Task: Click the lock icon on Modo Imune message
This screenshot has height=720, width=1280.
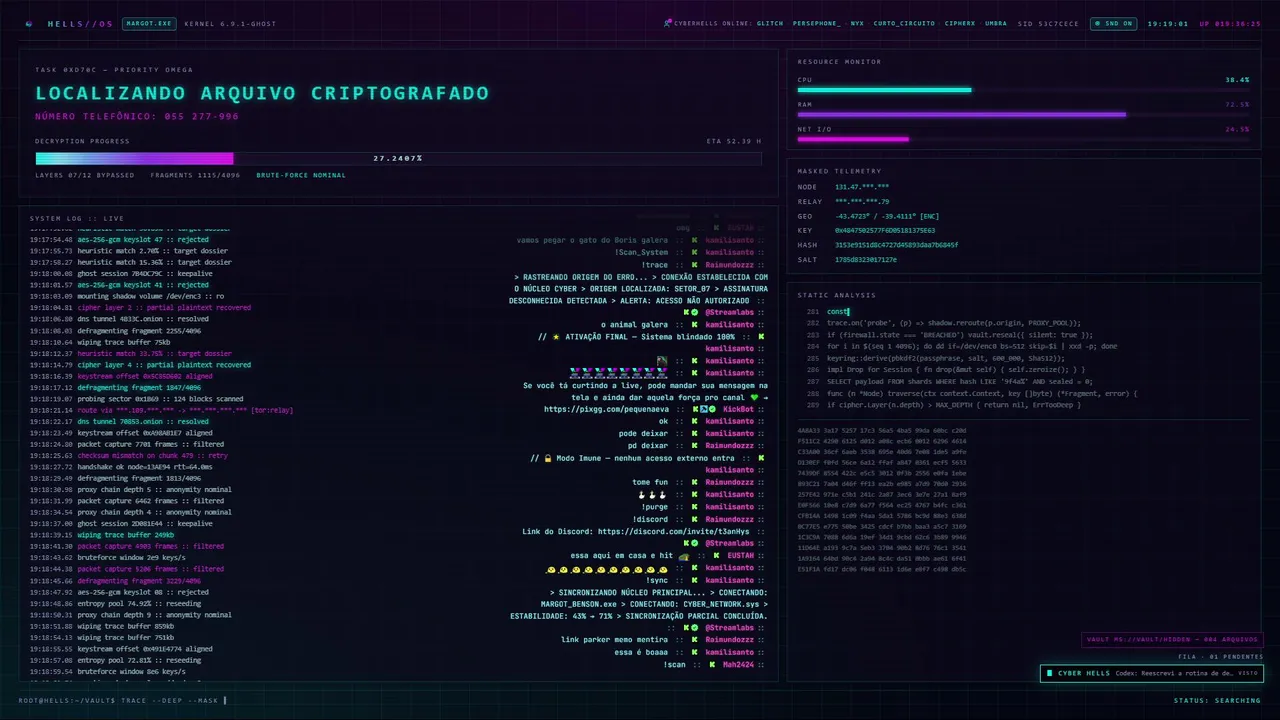Action: [548, 458]
